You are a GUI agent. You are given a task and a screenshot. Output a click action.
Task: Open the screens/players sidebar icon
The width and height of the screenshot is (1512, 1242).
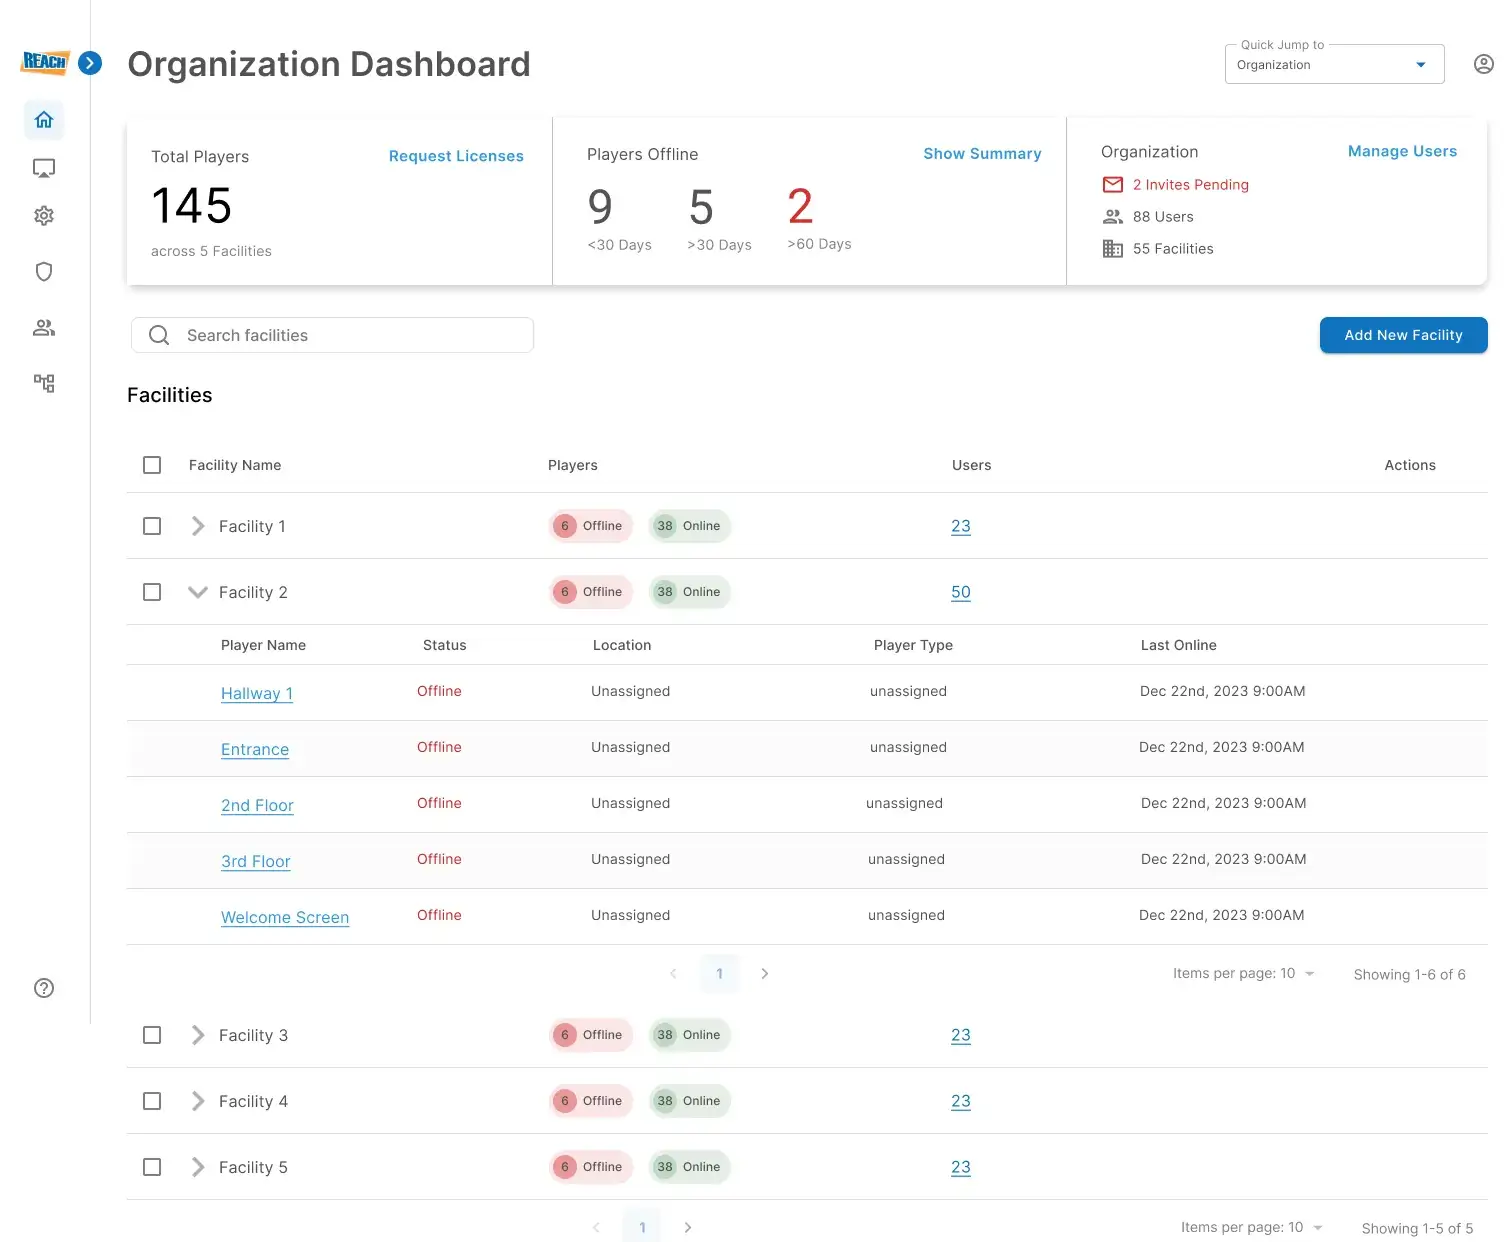pyautogui.click(x=44, y=167)
